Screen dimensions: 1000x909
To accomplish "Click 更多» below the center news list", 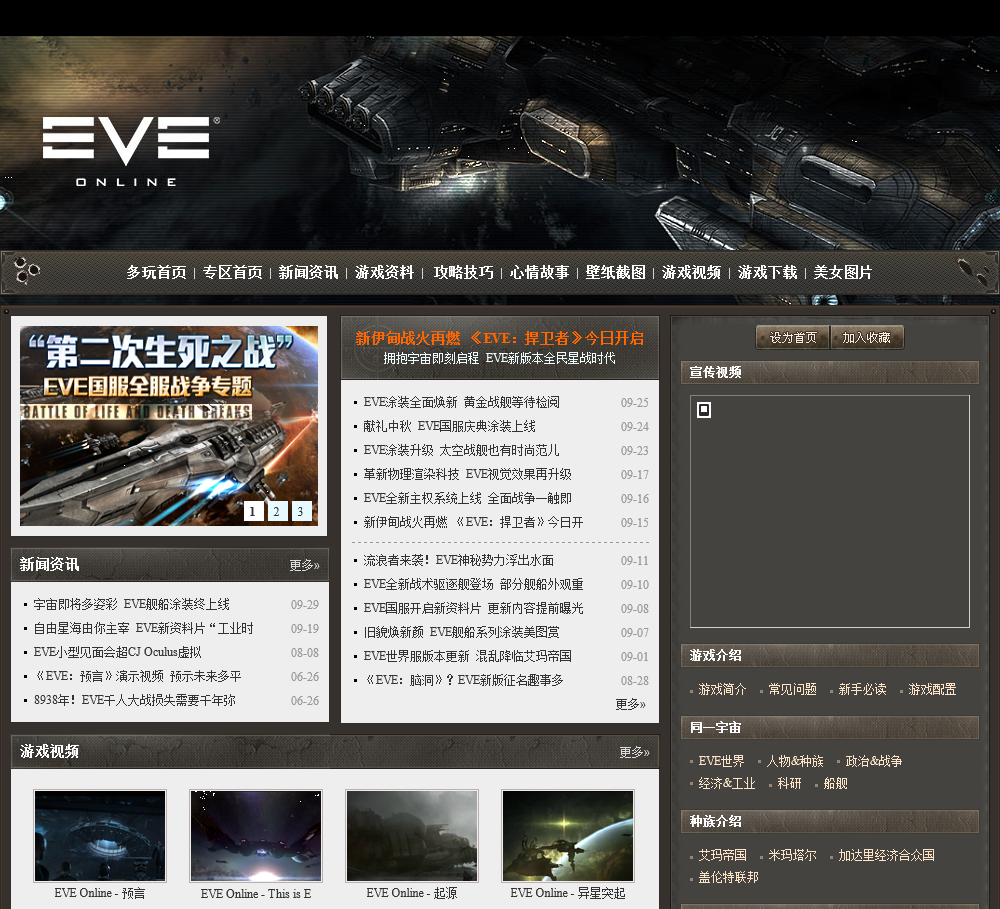I will click(x=630, y=704).
